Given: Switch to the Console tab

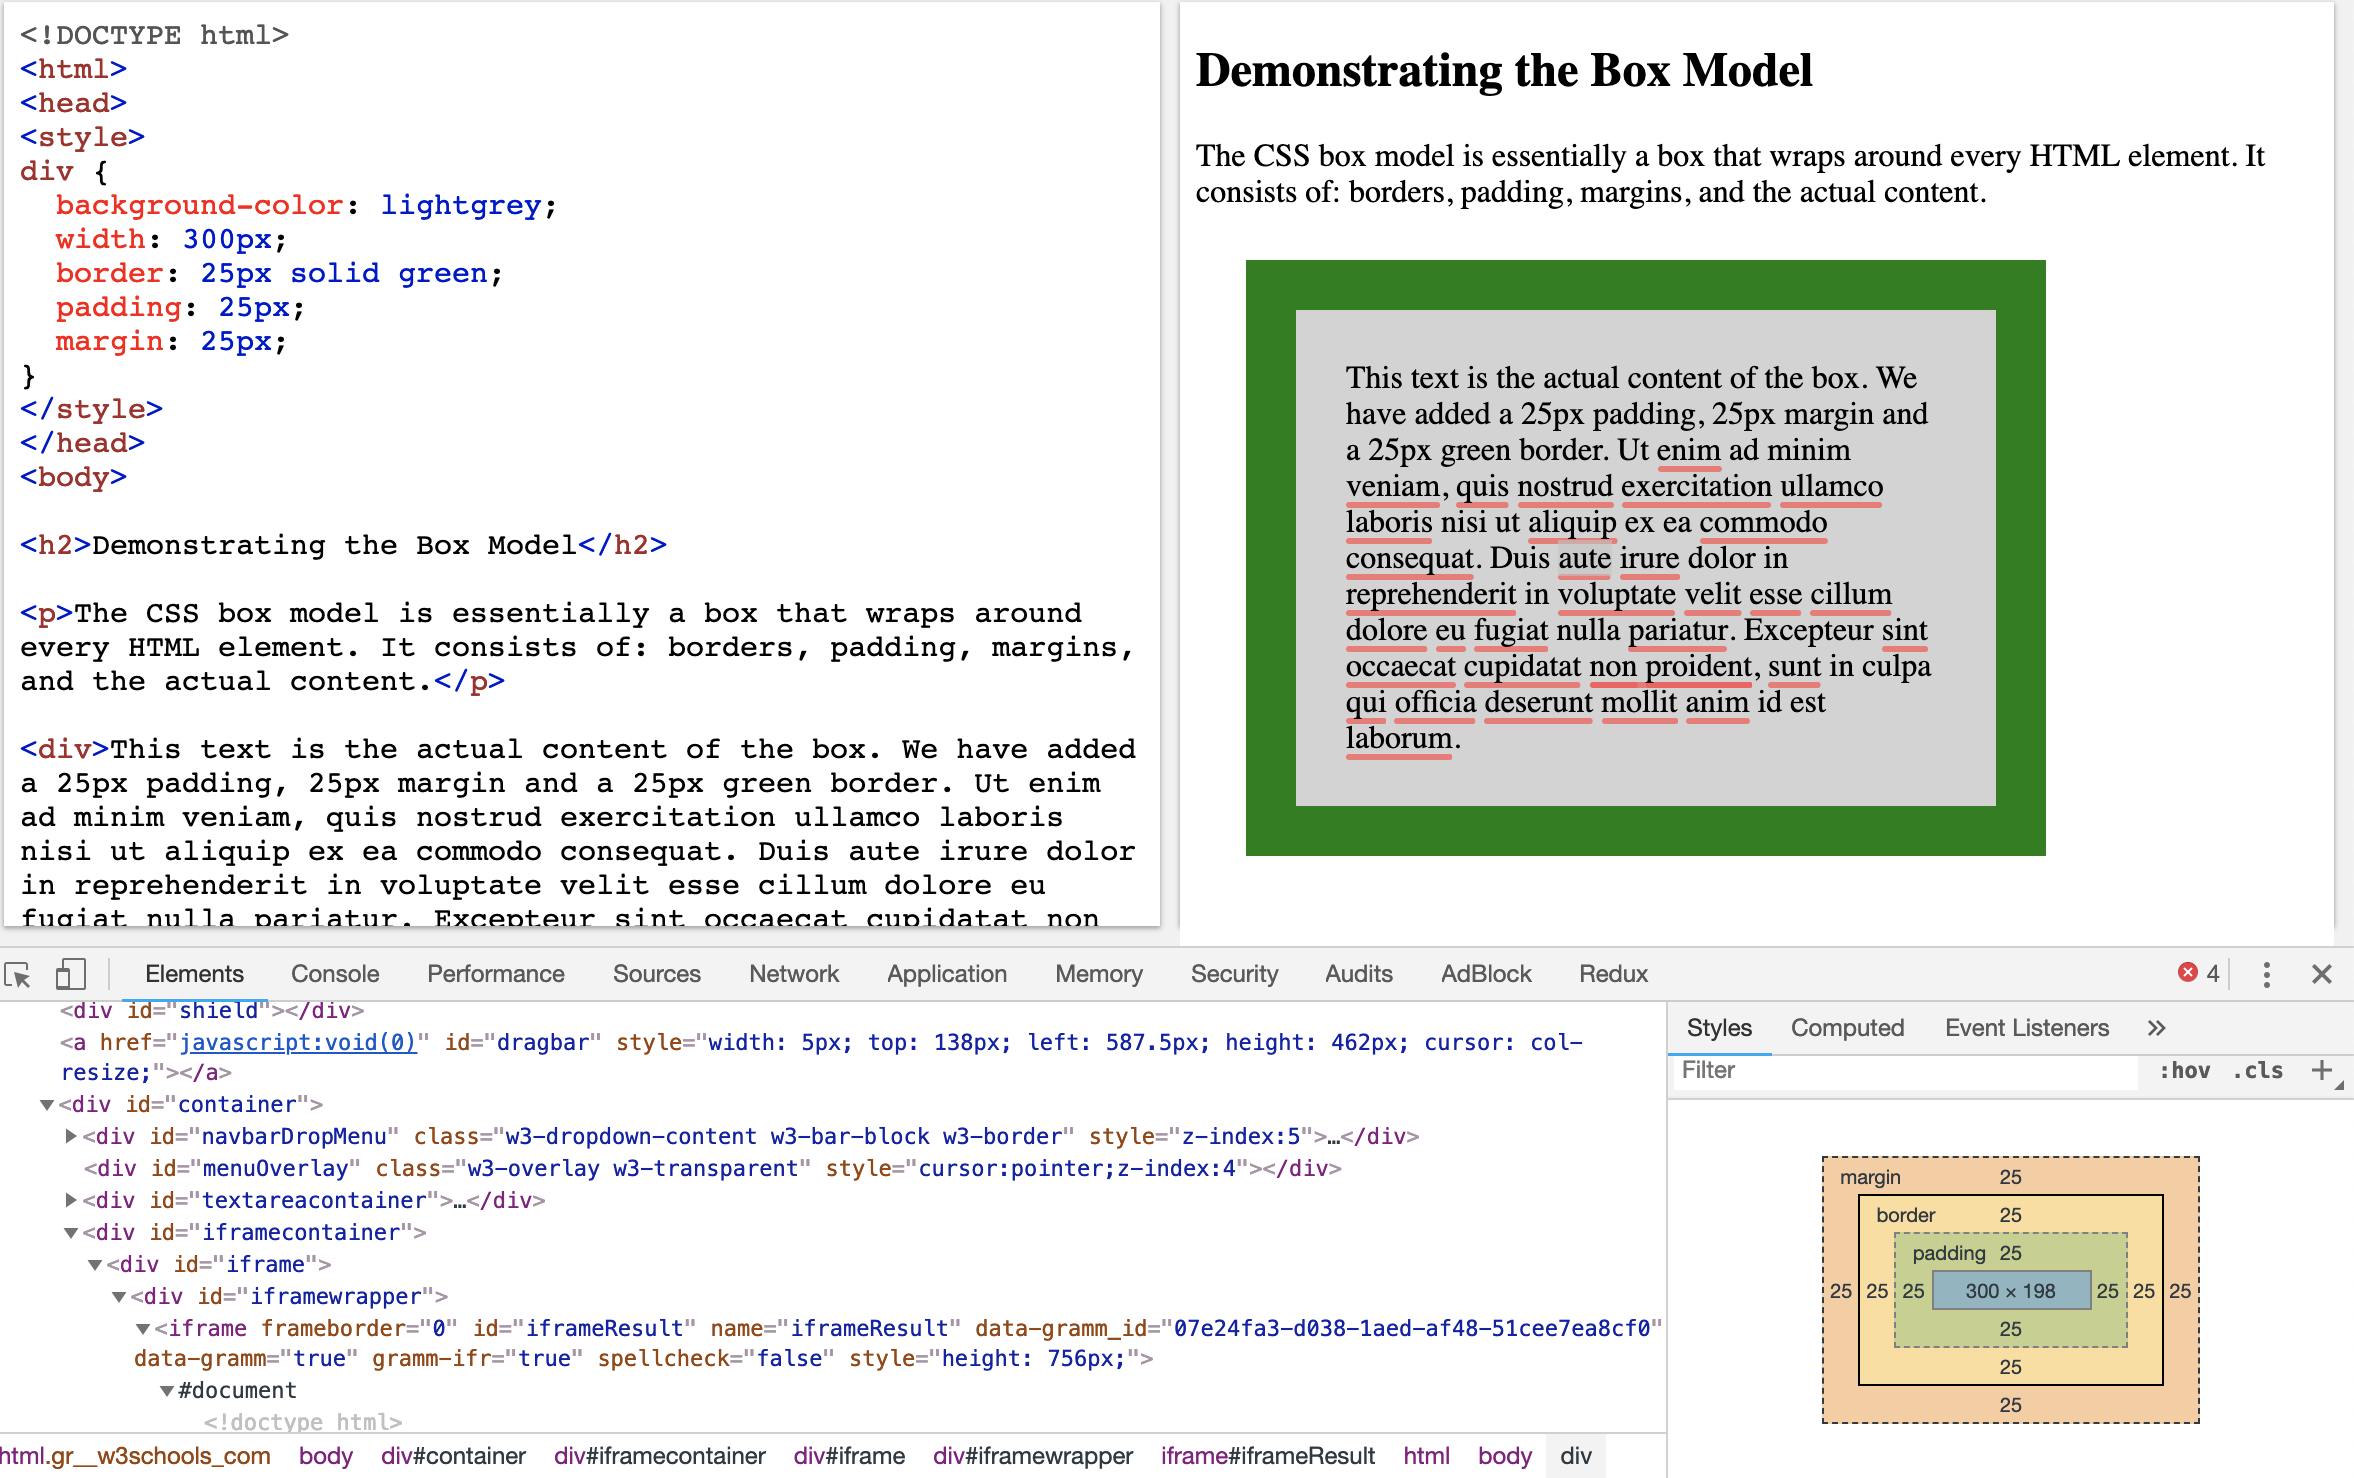Looking at the screenshot, I should 335,974.
